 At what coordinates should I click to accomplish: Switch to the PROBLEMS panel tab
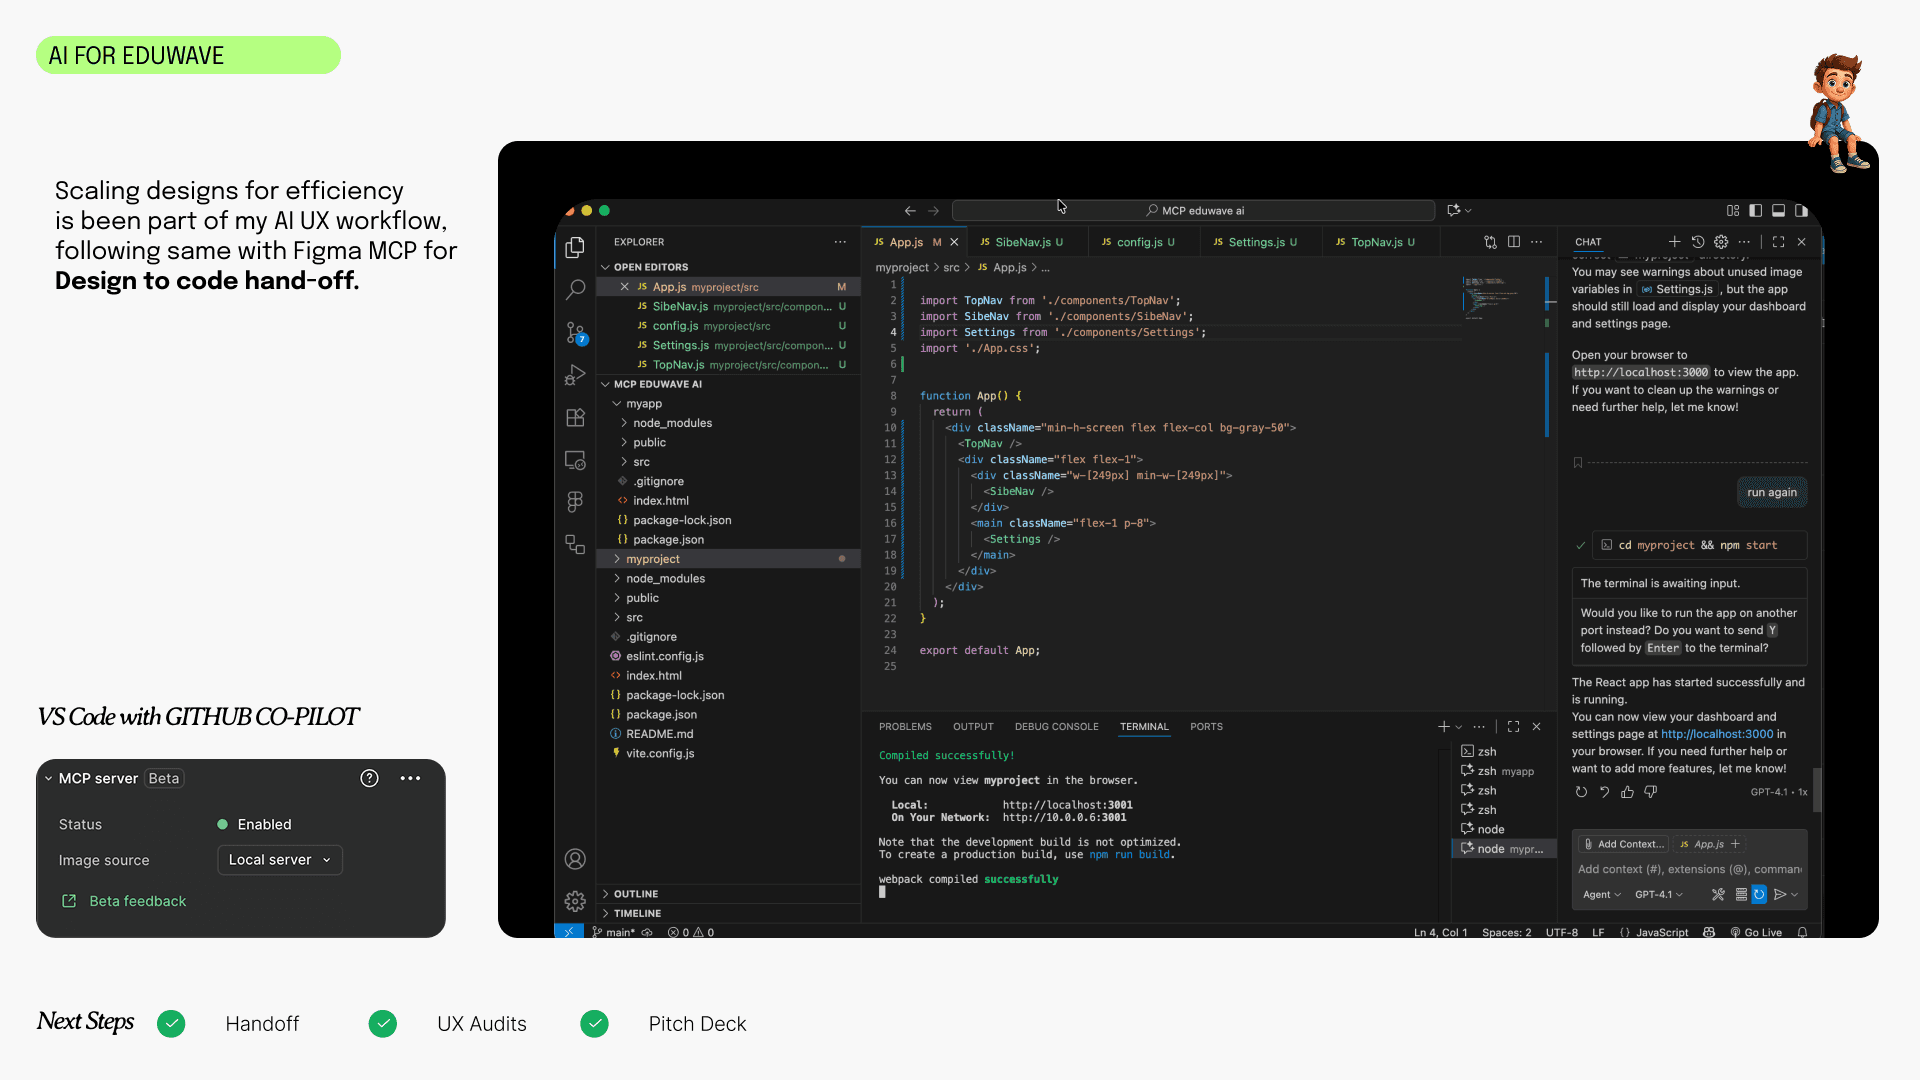click(x=905, y=727)
